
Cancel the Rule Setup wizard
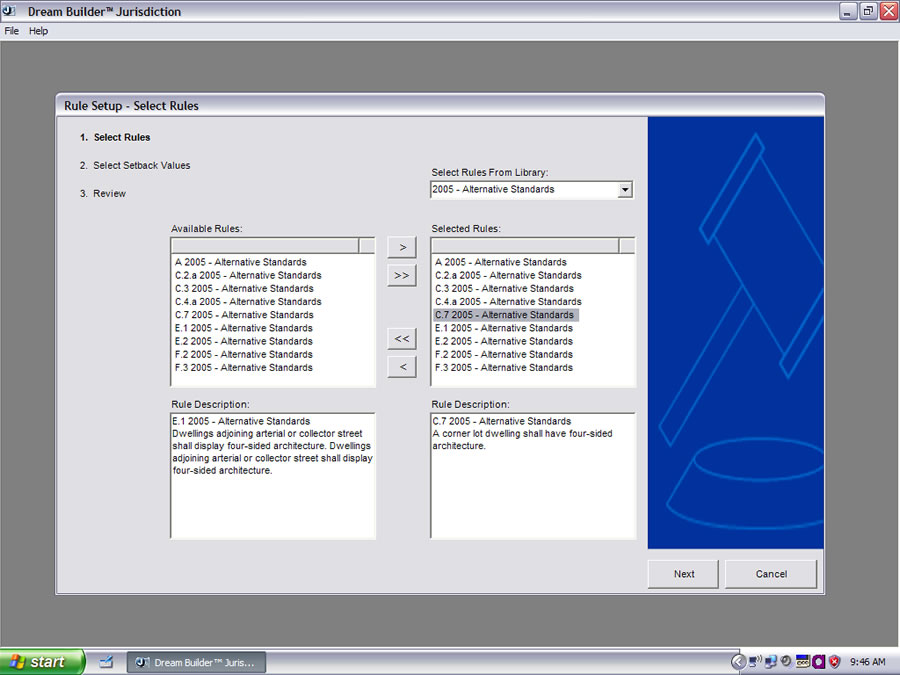click(x=771, y=574)
